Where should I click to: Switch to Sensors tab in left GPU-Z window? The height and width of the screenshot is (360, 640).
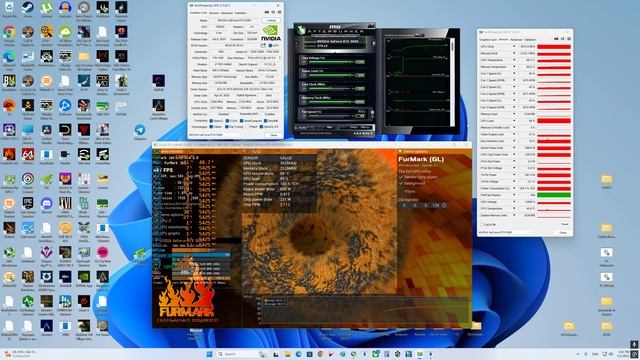pos(214,13)
